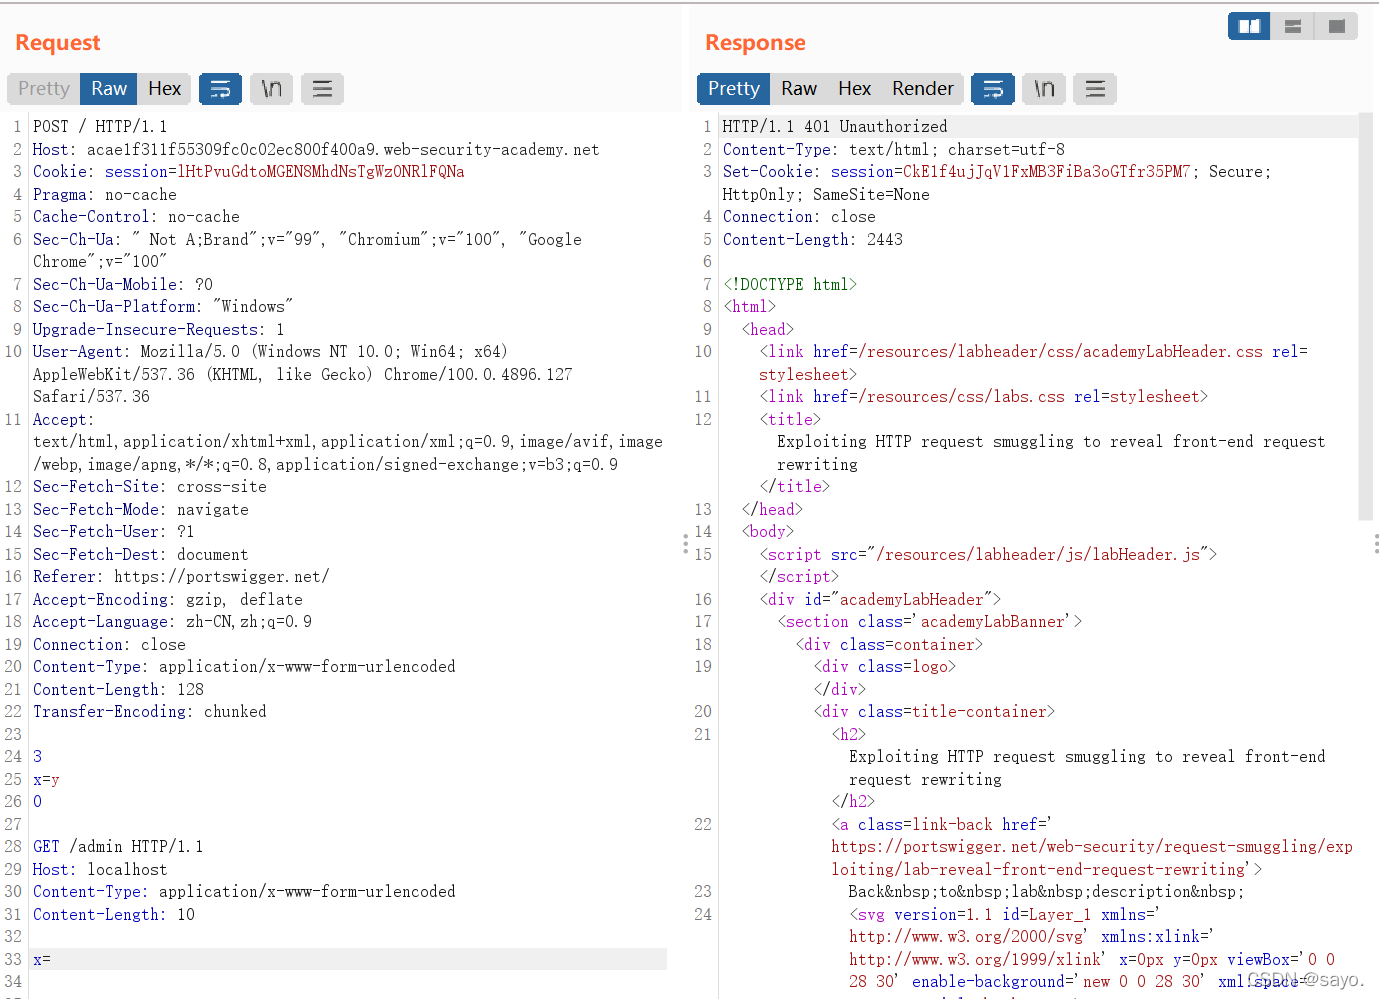Click the 'Connection: close' request header
This screenshot has width=1379, height=999.
pos(109,645)
